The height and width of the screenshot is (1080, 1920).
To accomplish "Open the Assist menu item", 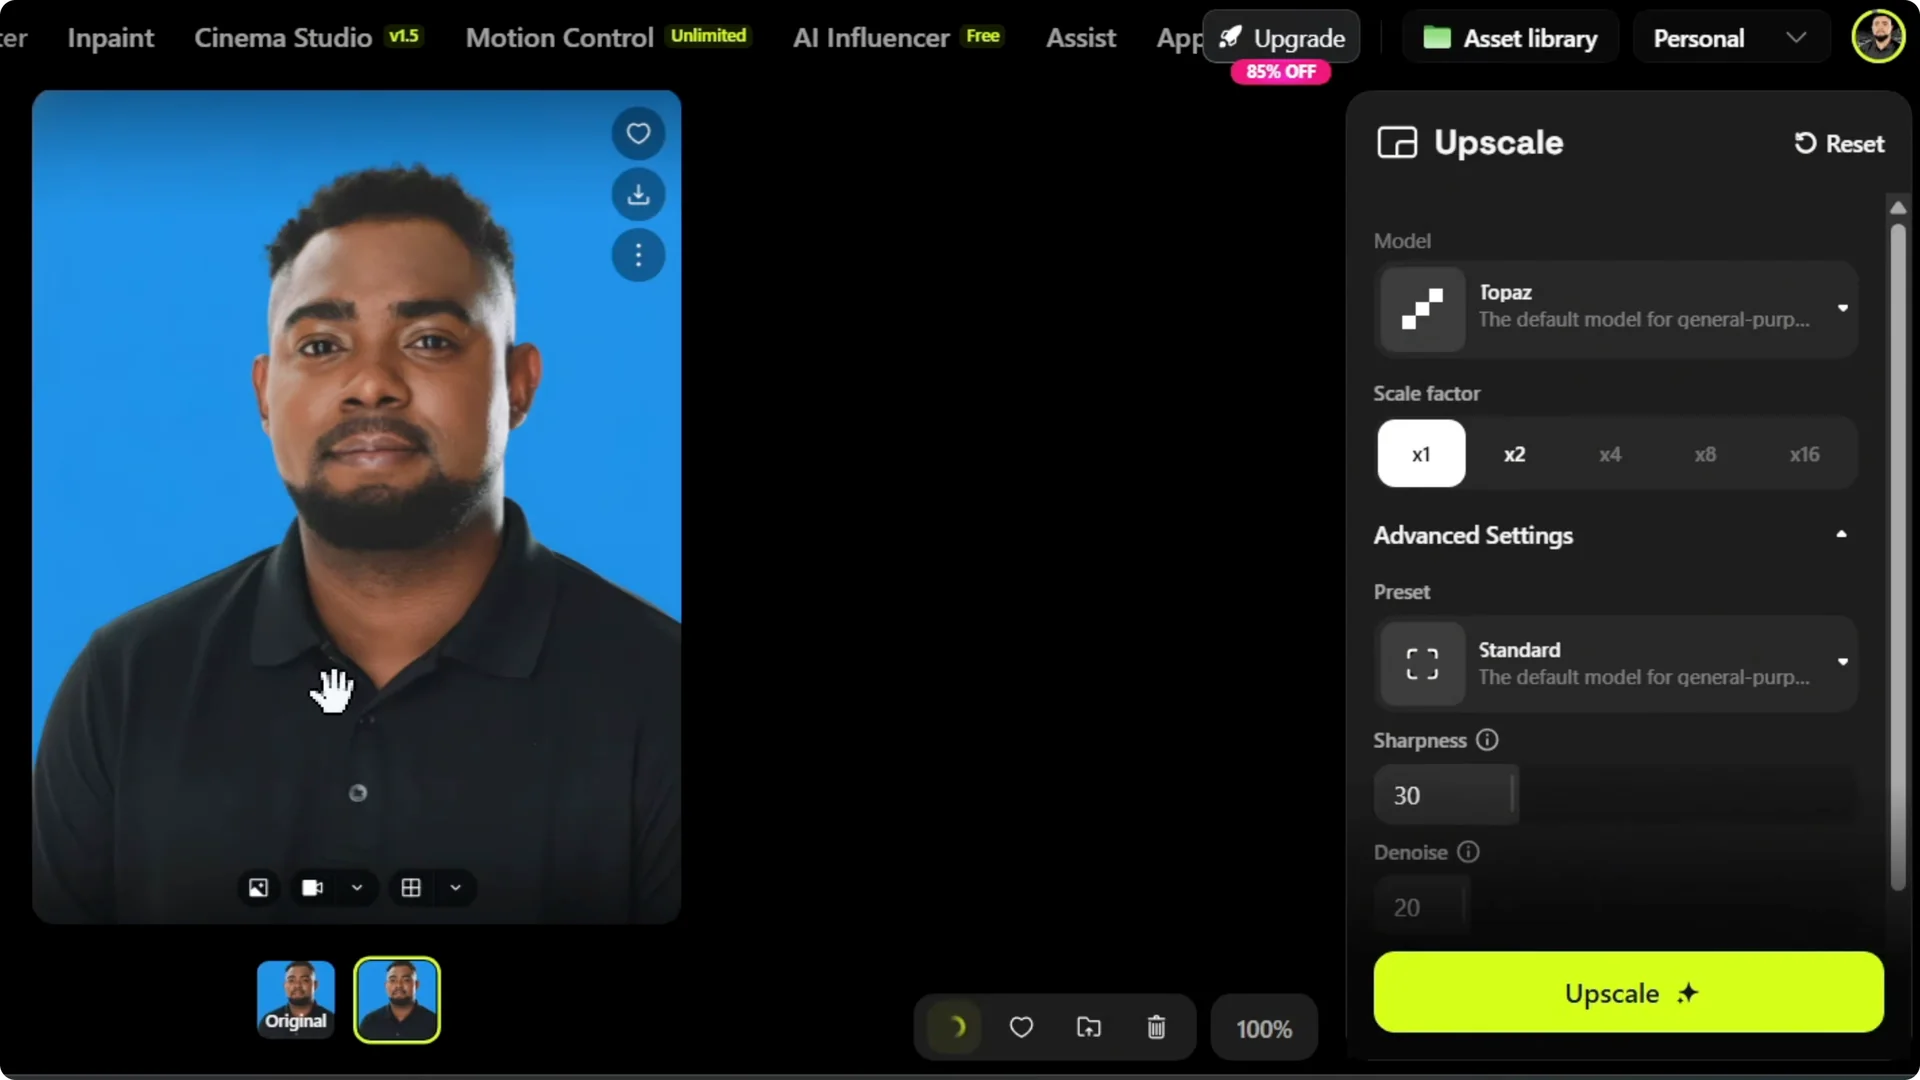I will (1080, 37).
